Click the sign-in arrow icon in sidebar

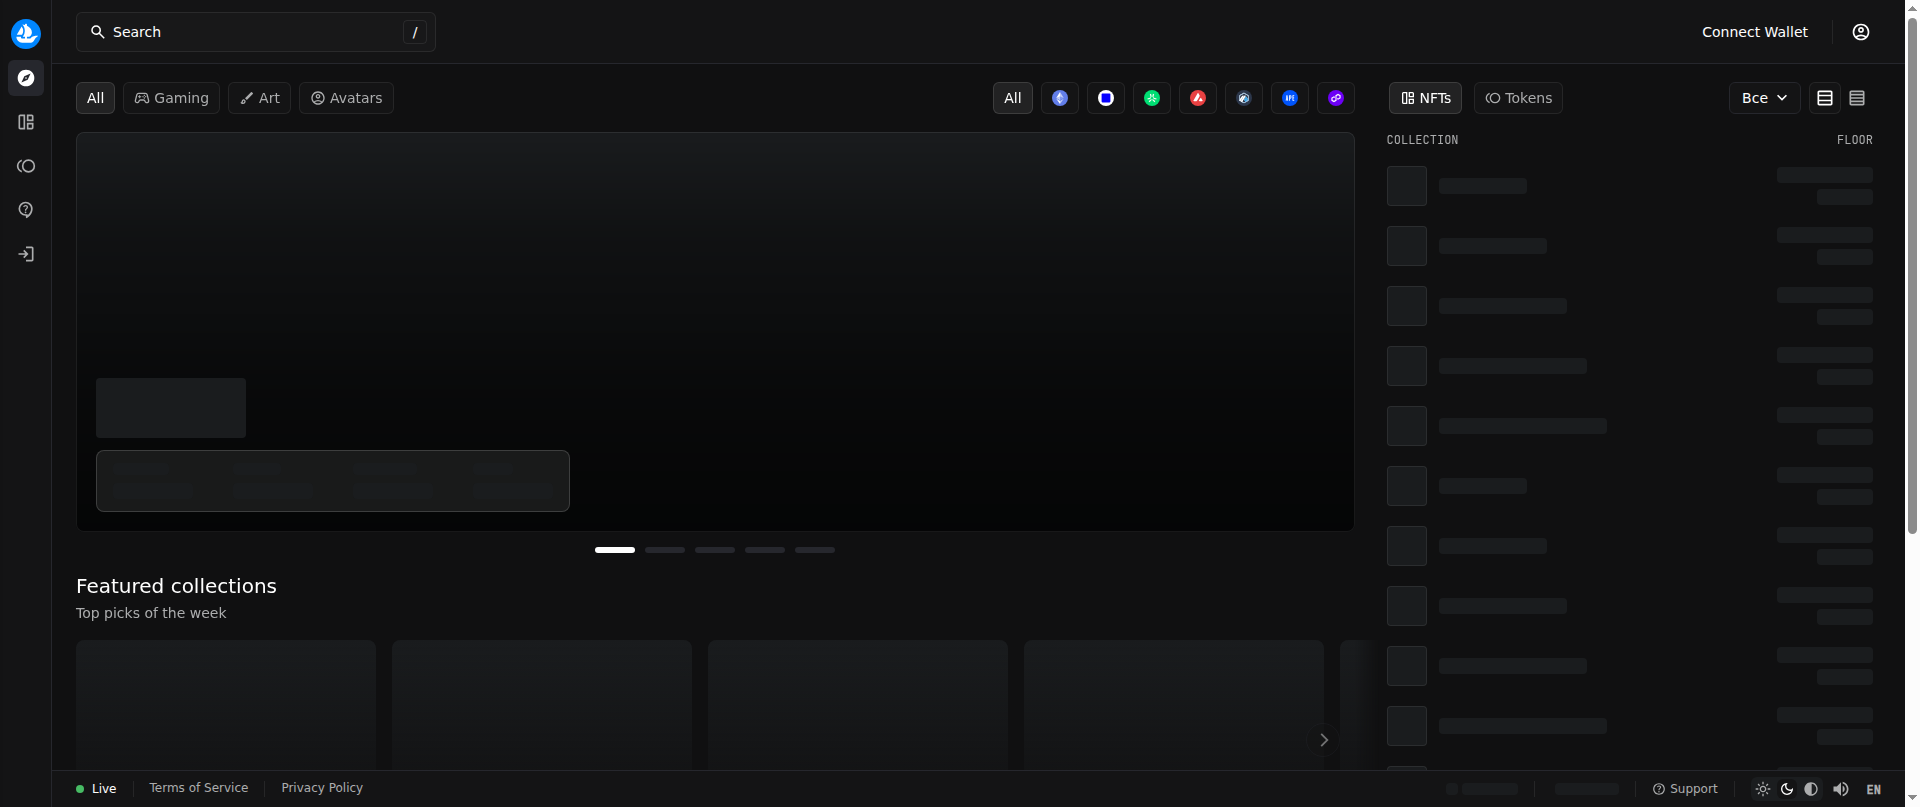pyautogui.click(x=26, y=254)
